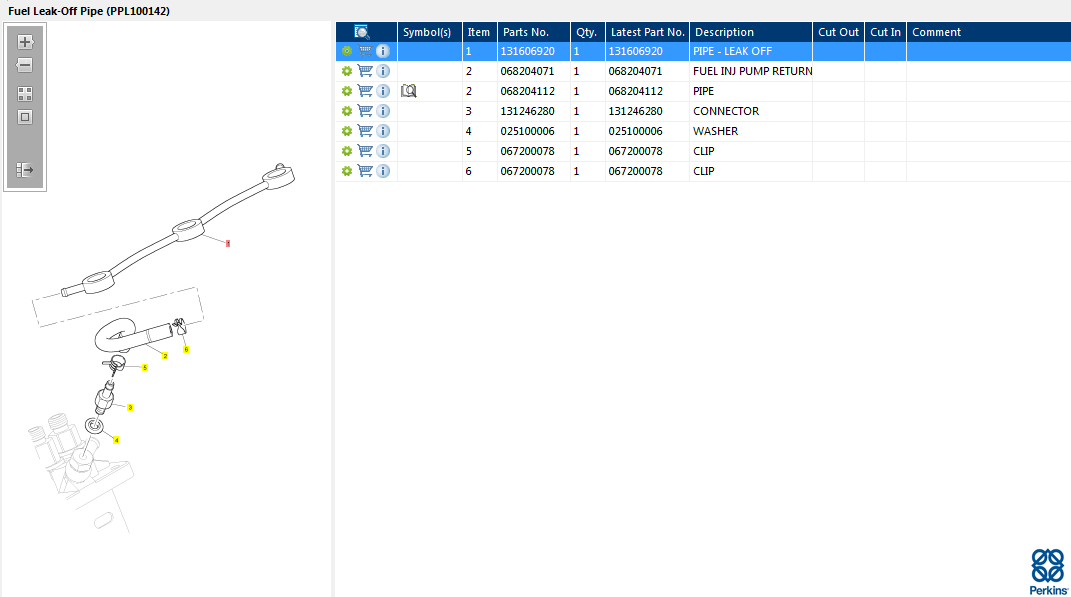Select parts number 131246280 cell
1071x597 pixels.
533,111
